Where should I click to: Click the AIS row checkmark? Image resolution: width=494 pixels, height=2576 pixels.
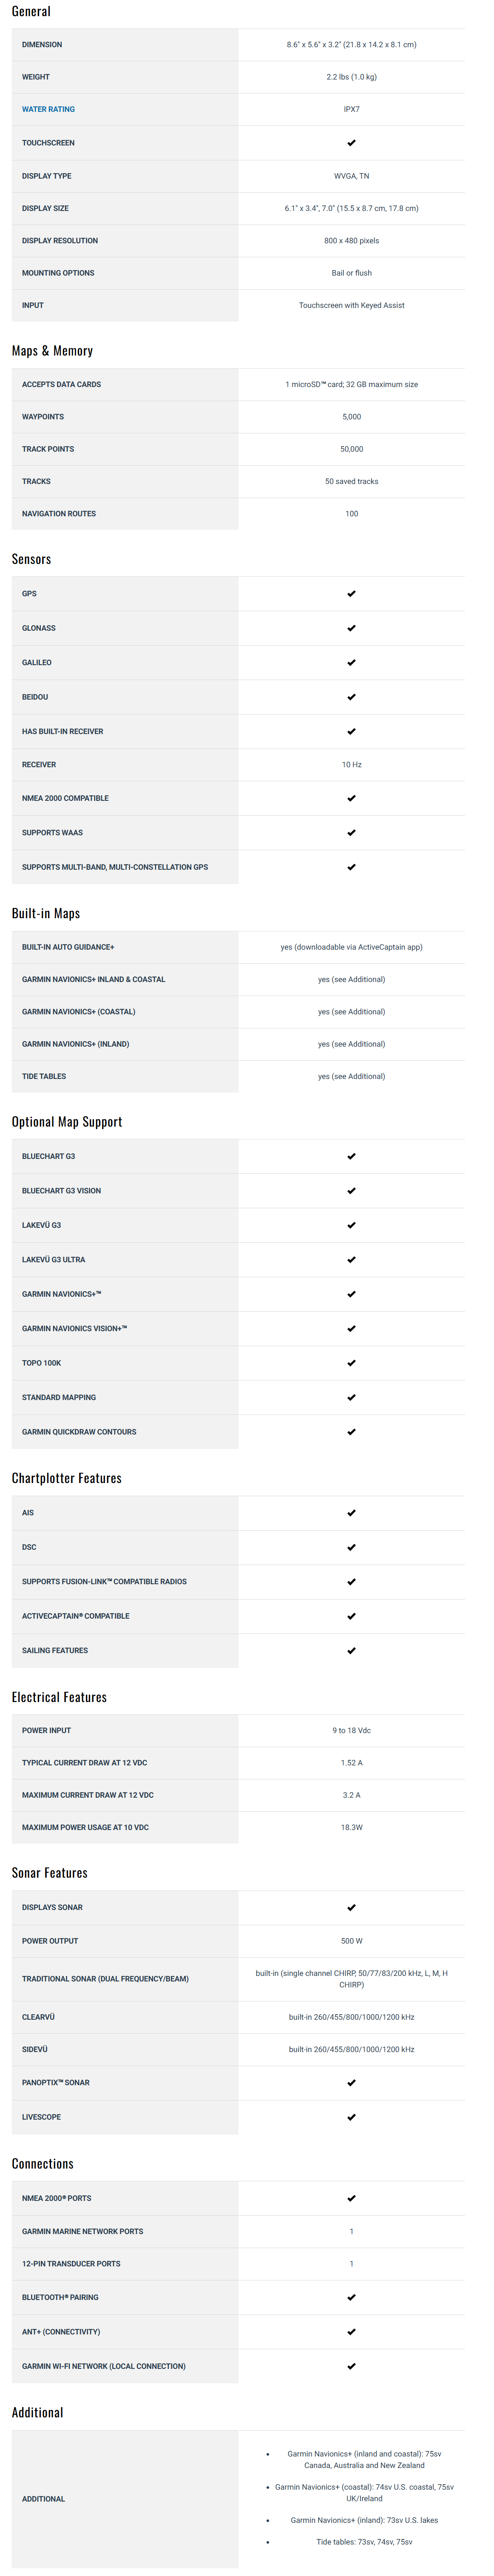click(351, 1513)
